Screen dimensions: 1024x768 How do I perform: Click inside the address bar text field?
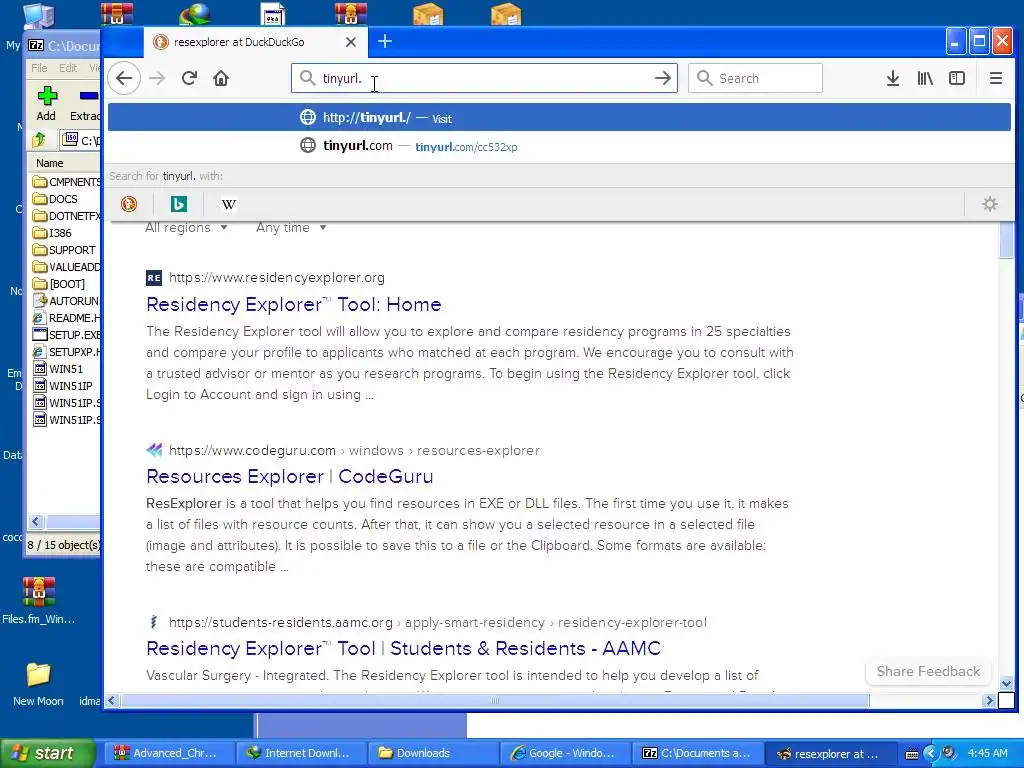click(483, 78)
